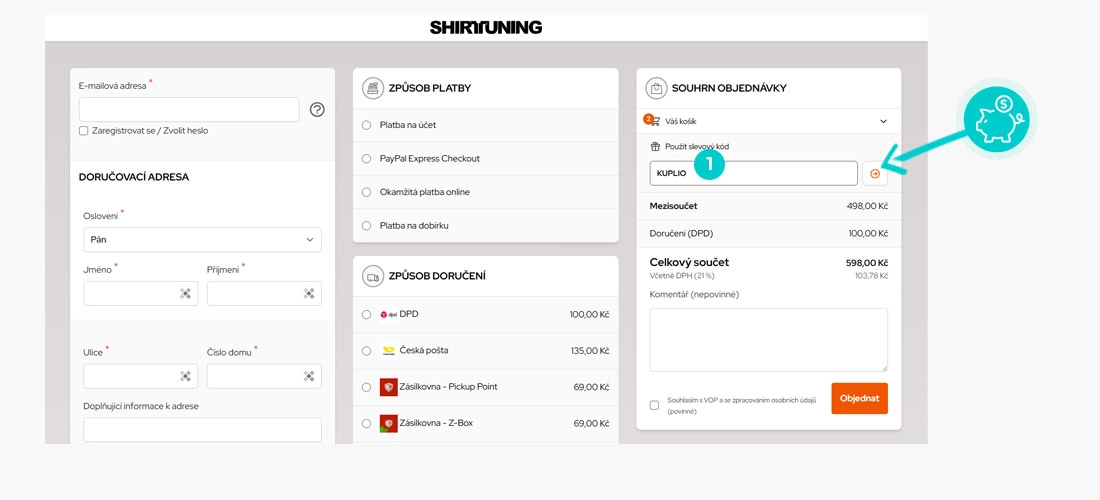Image resolution: width=1100 pixels, height=500 pixels.
Task: Click into the Číslo domu input field
Action: [x=264, y=377]
